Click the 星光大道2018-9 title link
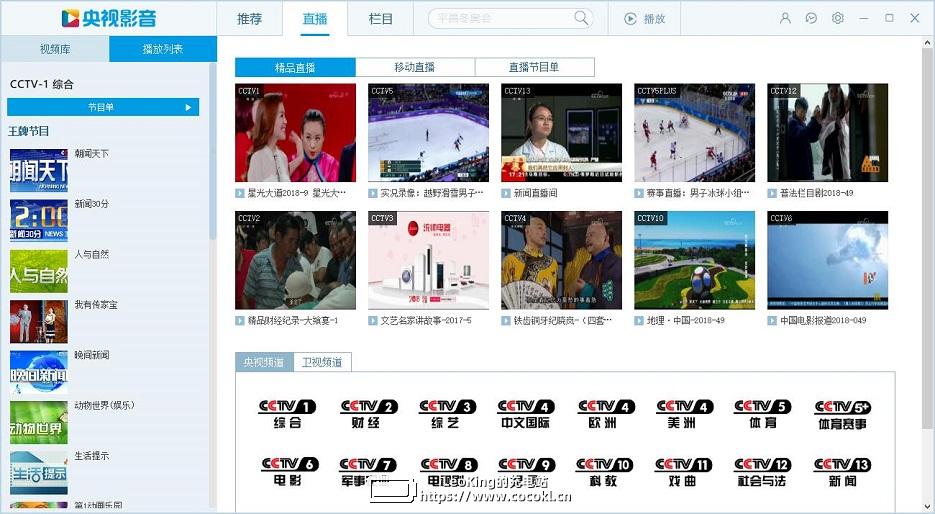935x514 pixels. (296, 193)
